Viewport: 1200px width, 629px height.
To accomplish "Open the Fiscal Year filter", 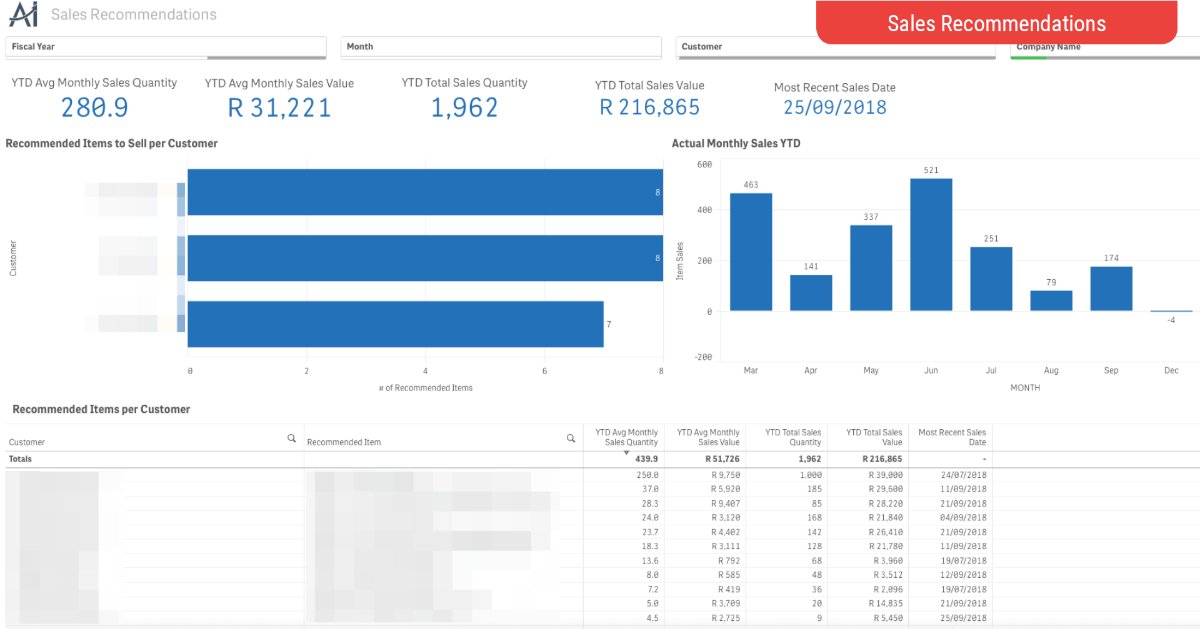I will click(166, 47).
